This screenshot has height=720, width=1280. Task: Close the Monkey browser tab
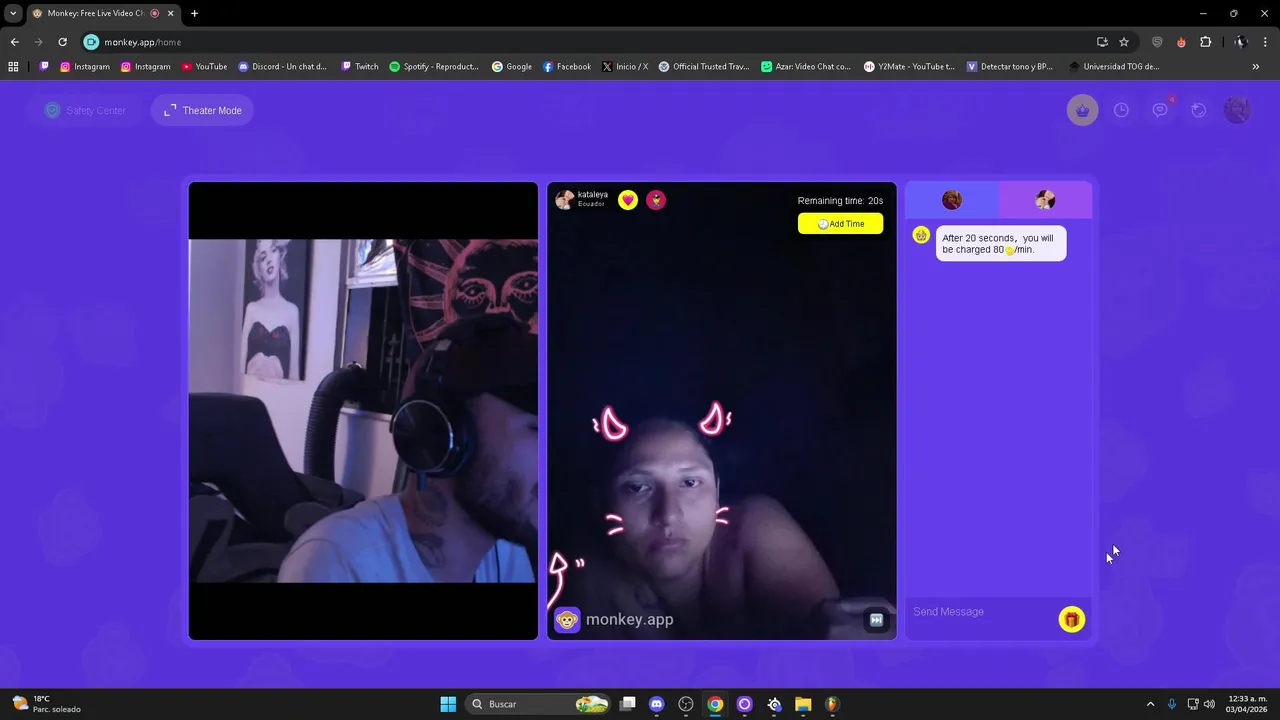pyautogui.click(x=170, y=13)
